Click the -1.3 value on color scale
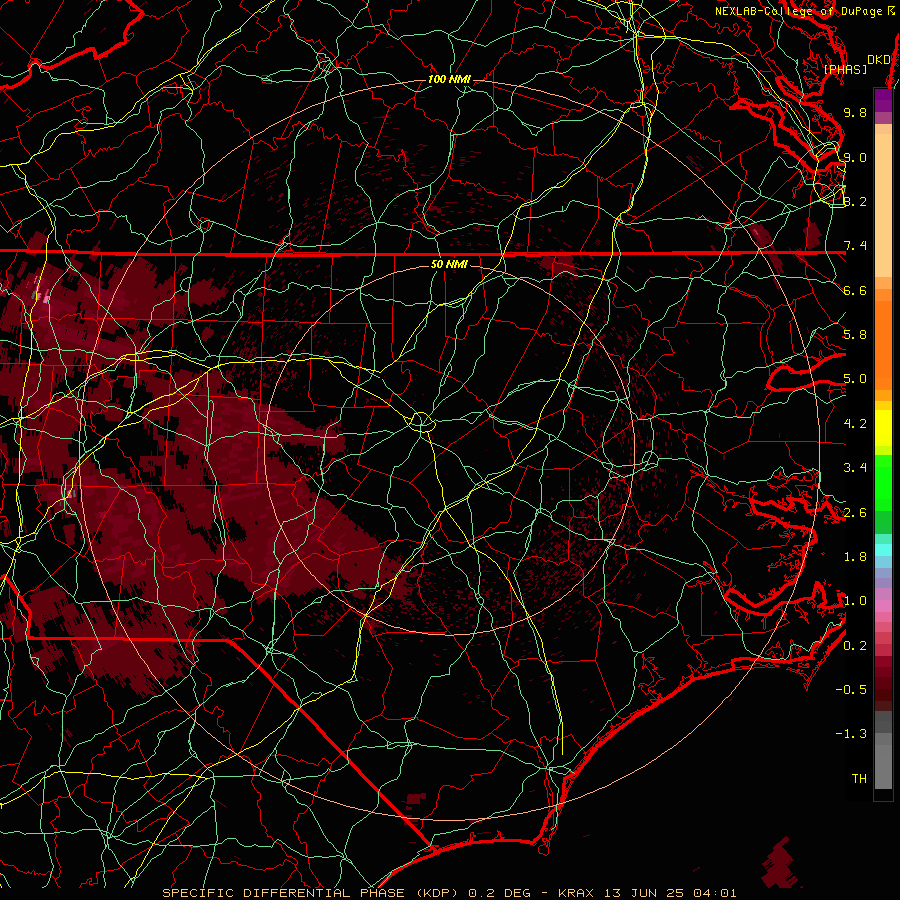Viewport: 900px width, 900px height. point(851,734)
